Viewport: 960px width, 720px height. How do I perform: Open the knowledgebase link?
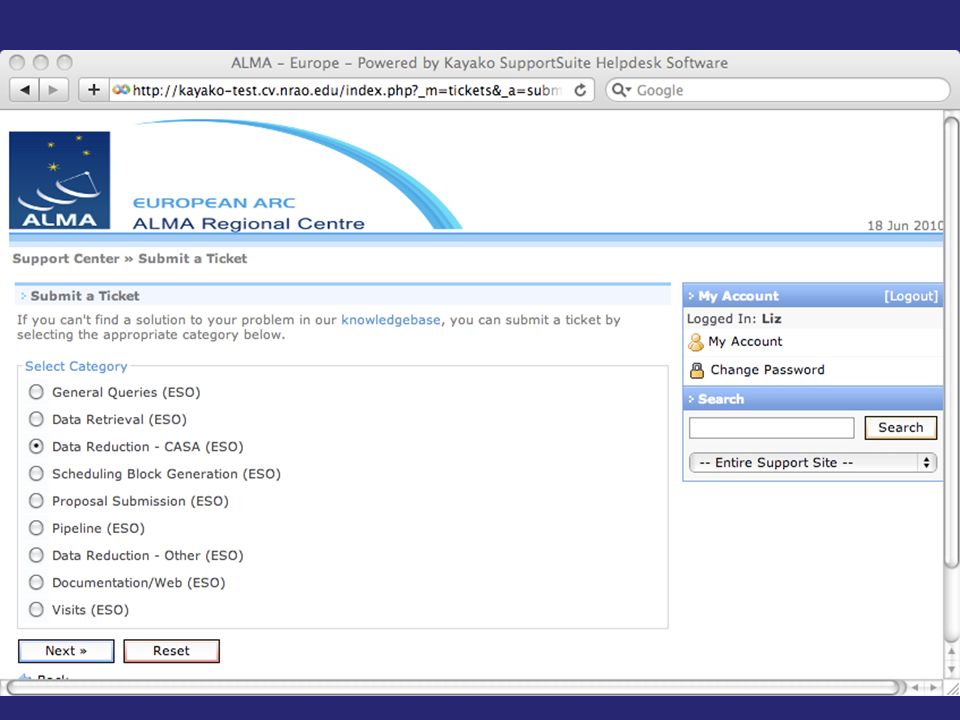(x=391, y=320)
